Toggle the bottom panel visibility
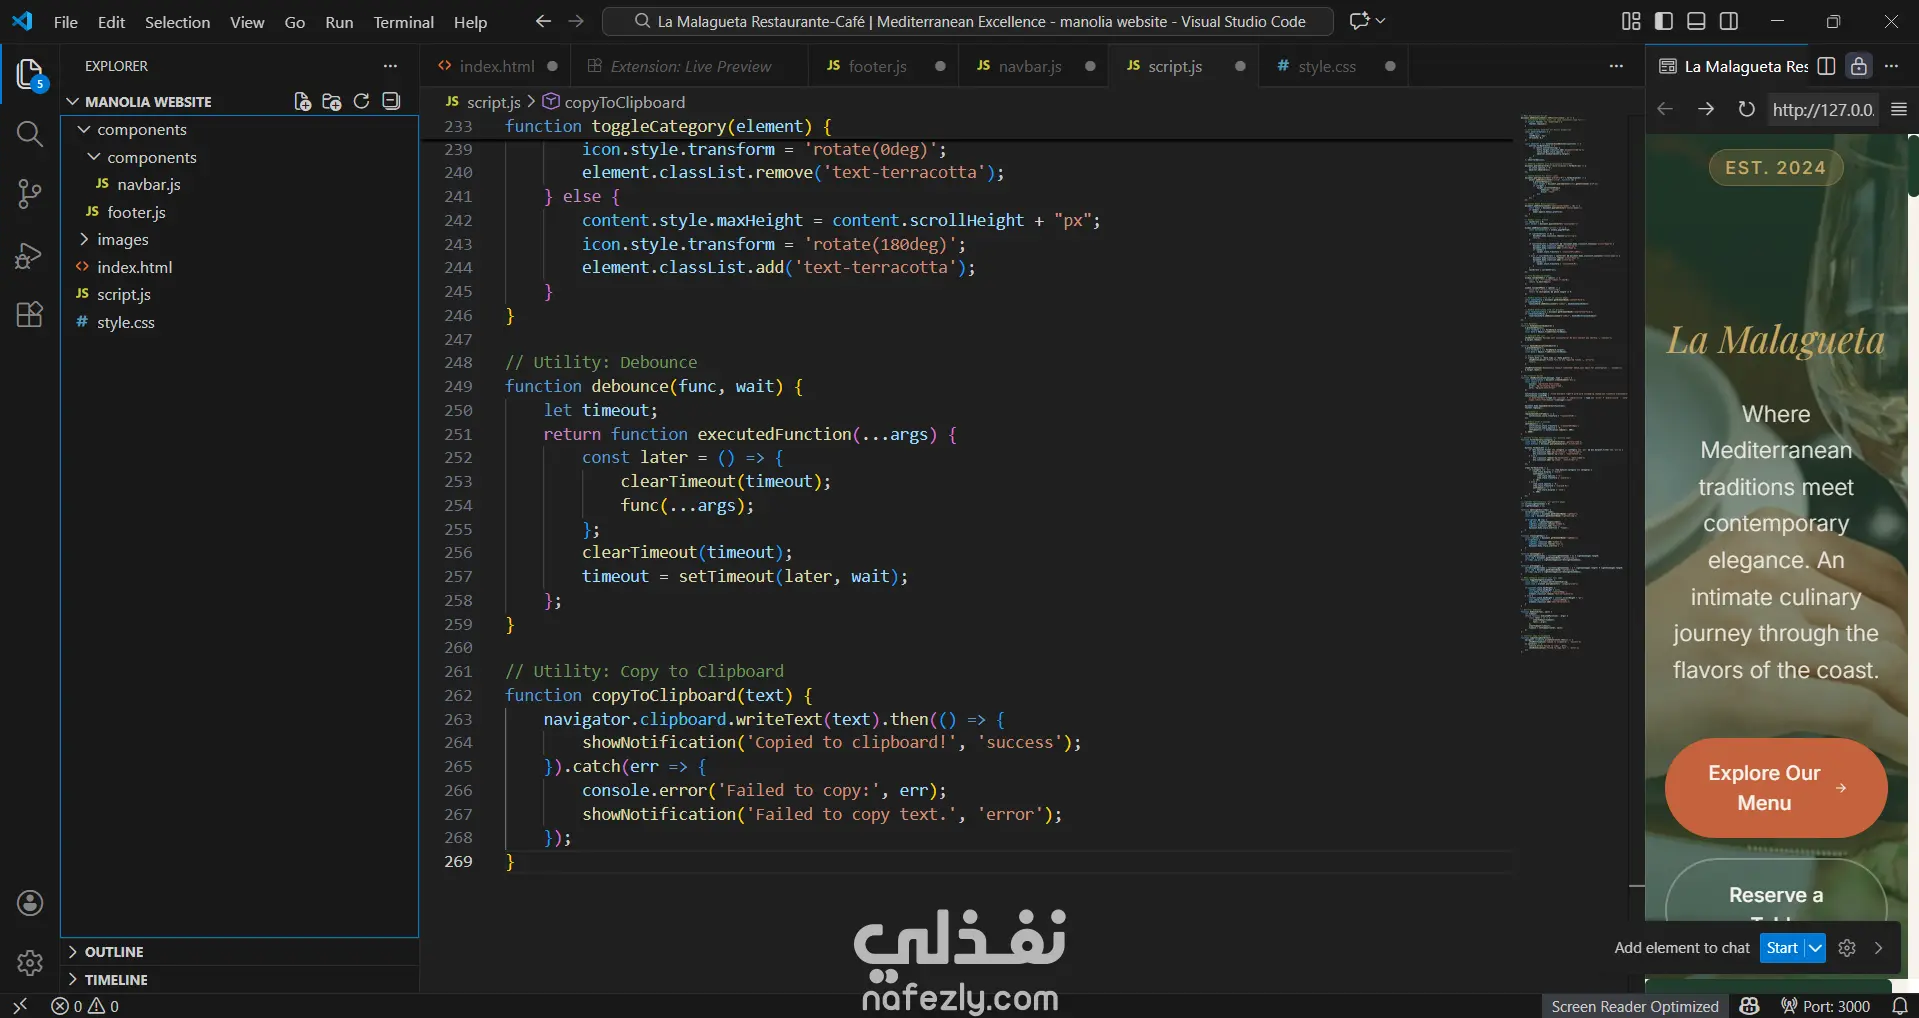The height and width of the screenshot is (1018, 1919). pyautogui.click(x=1696, y=21)
